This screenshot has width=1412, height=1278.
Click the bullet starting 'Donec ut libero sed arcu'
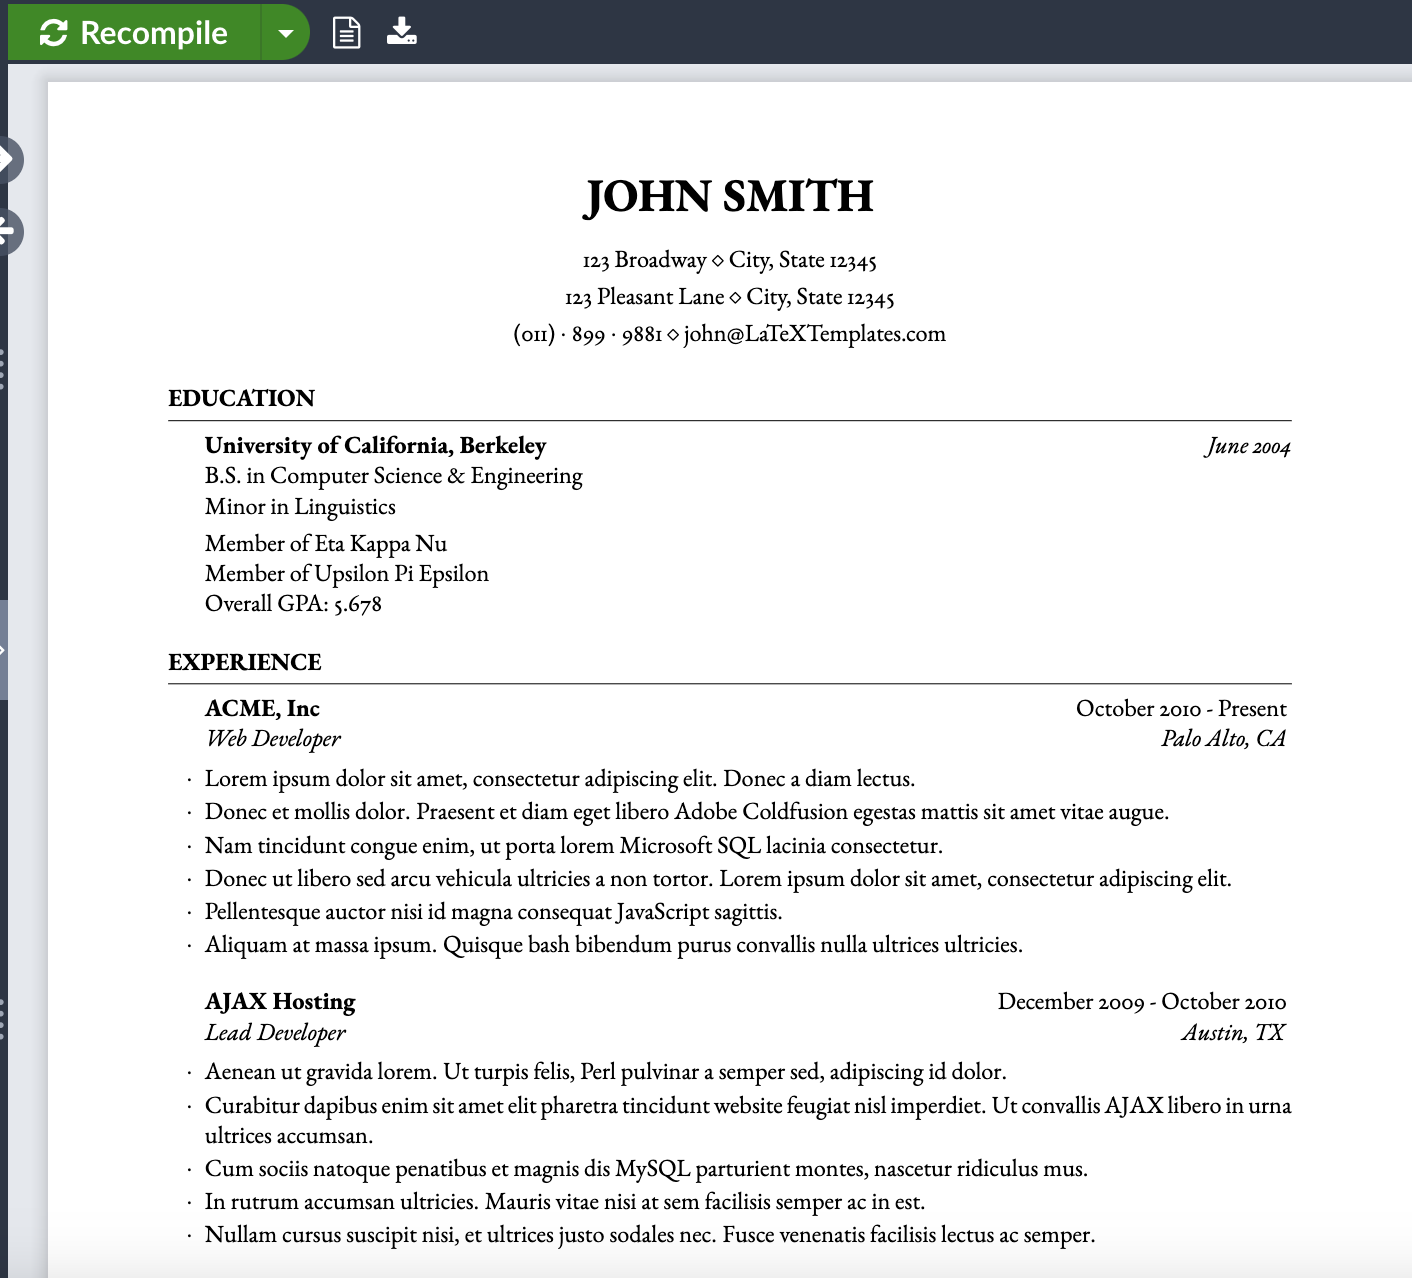pyautogui.click(x=718, y=879)
